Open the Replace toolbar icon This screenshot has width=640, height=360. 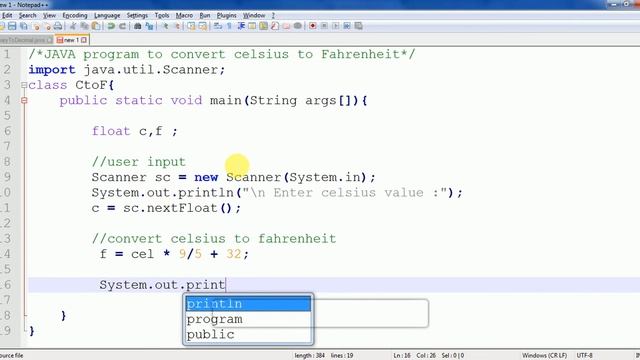click(x=149, y=26)
